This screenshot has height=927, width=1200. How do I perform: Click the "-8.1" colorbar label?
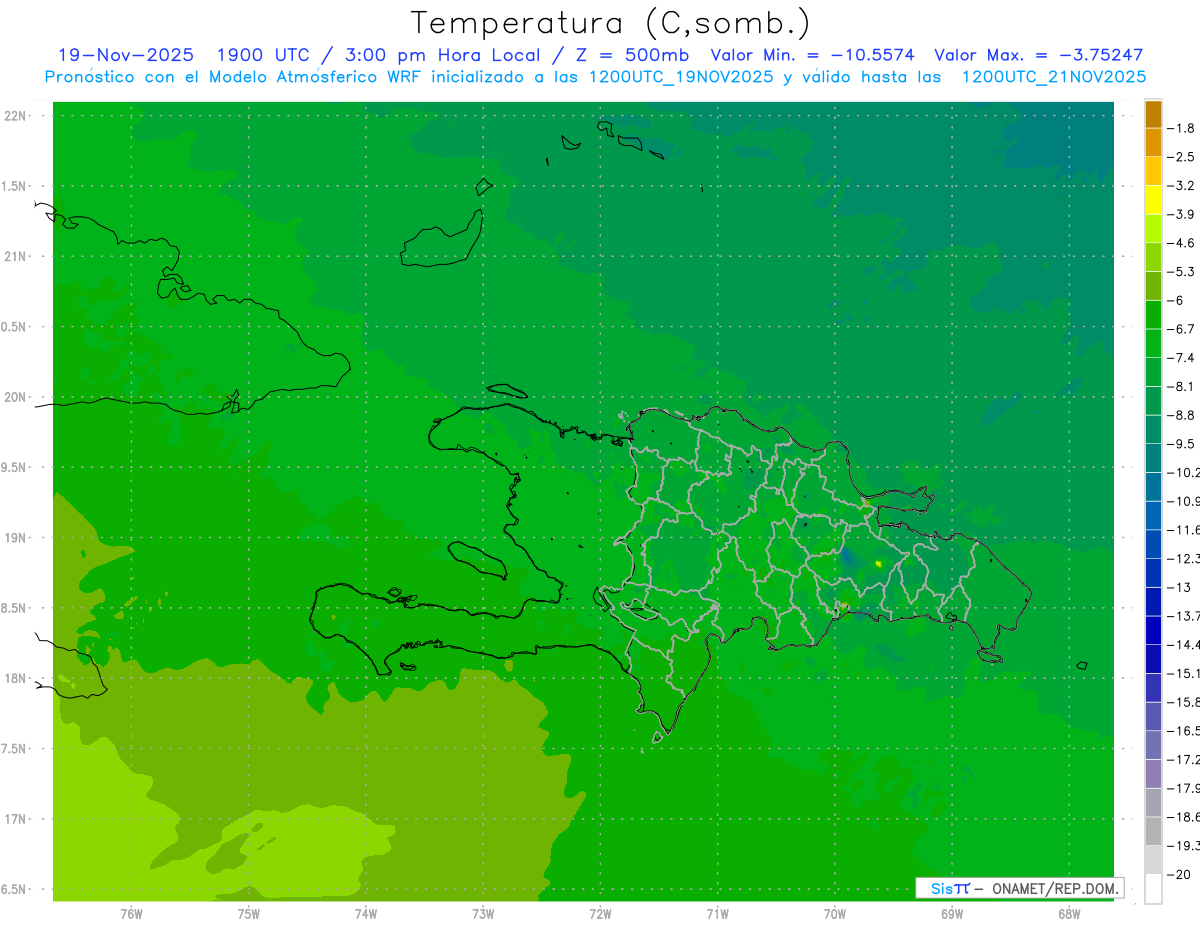pyautogui.click(x=1181, y=386)
